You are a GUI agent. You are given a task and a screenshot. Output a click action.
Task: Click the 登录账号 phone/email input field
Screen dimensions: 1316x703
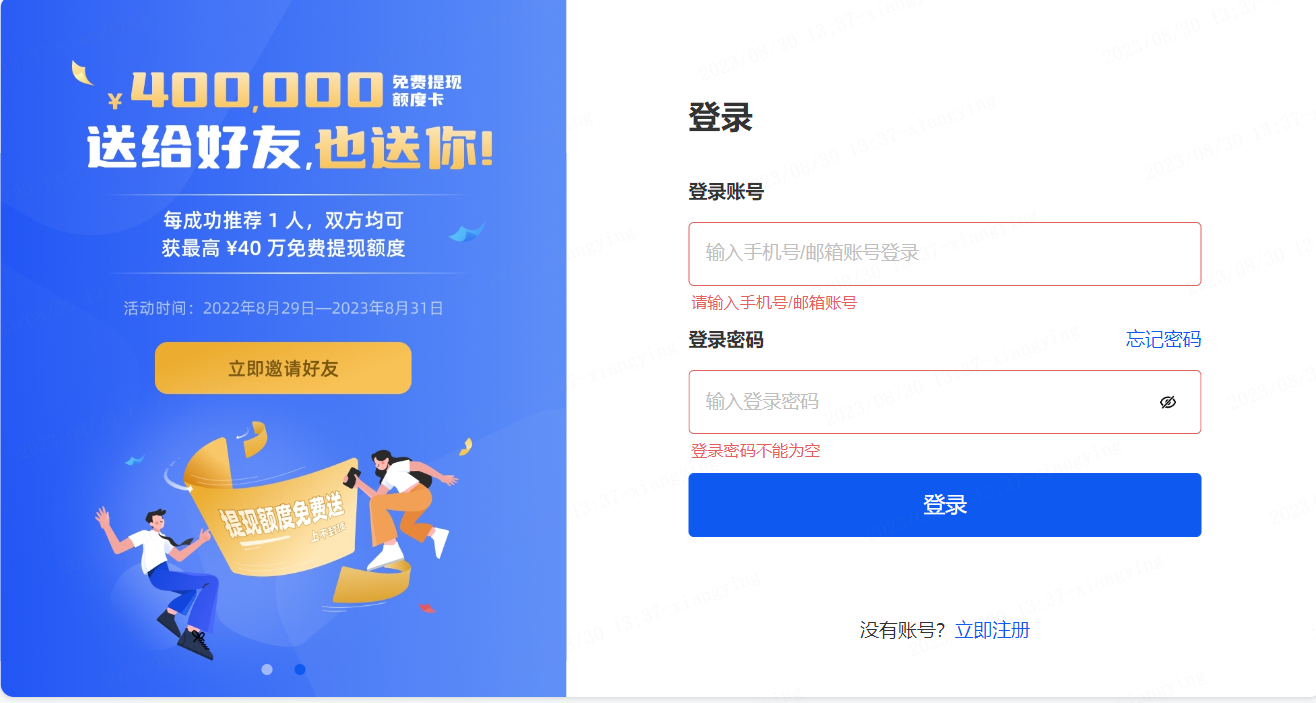(944, 254)
